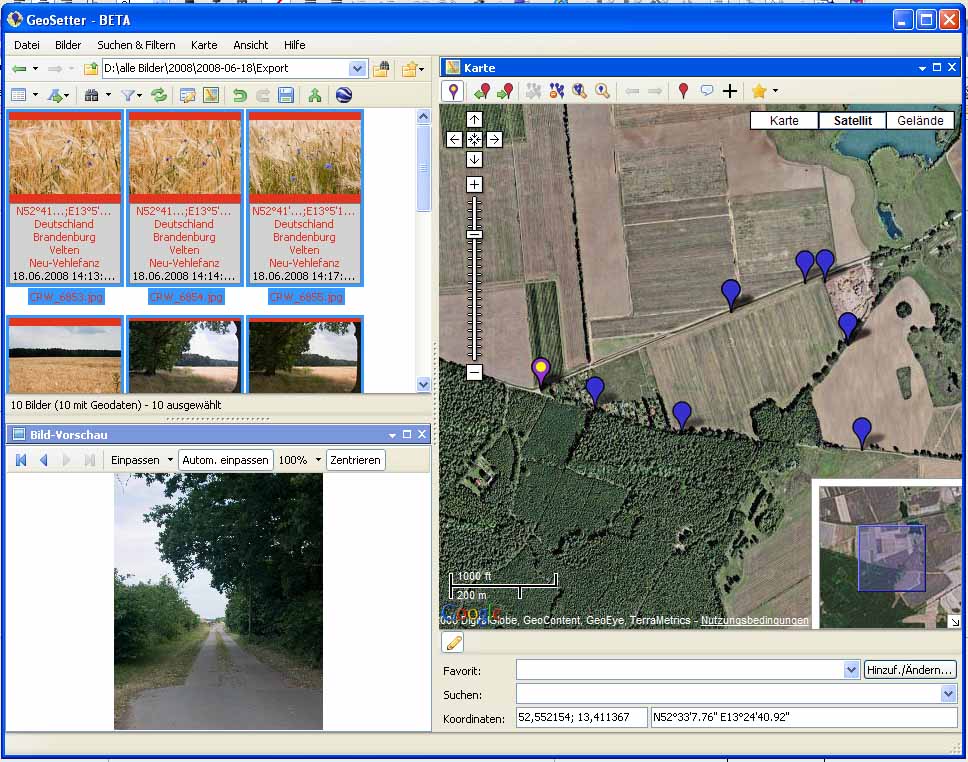Open the Suchen & Filtern menu
This screenshot has width=968, height=762.
(x=136, y=45)
